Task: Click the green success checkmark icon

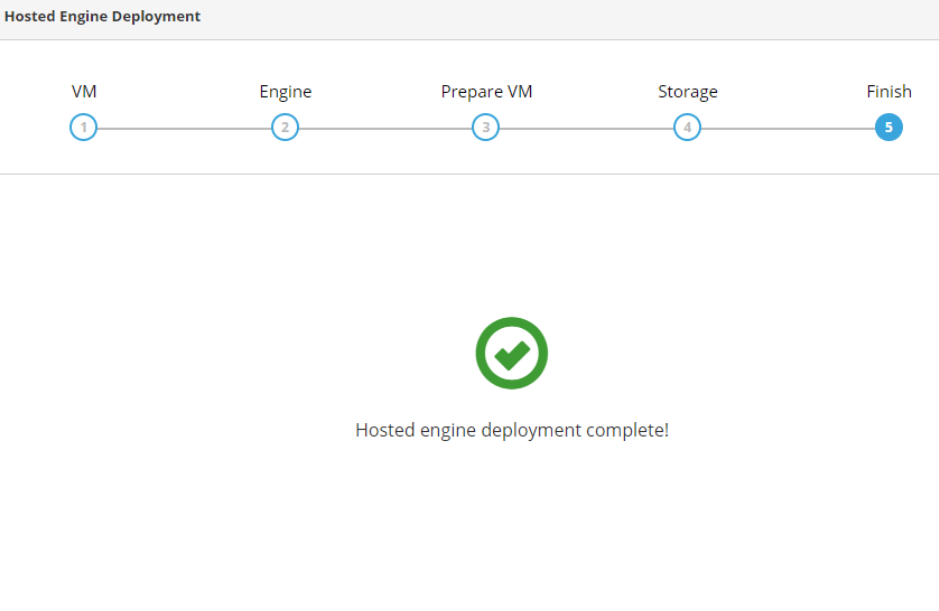Action: pyautogui.click(x=511, y=353)
